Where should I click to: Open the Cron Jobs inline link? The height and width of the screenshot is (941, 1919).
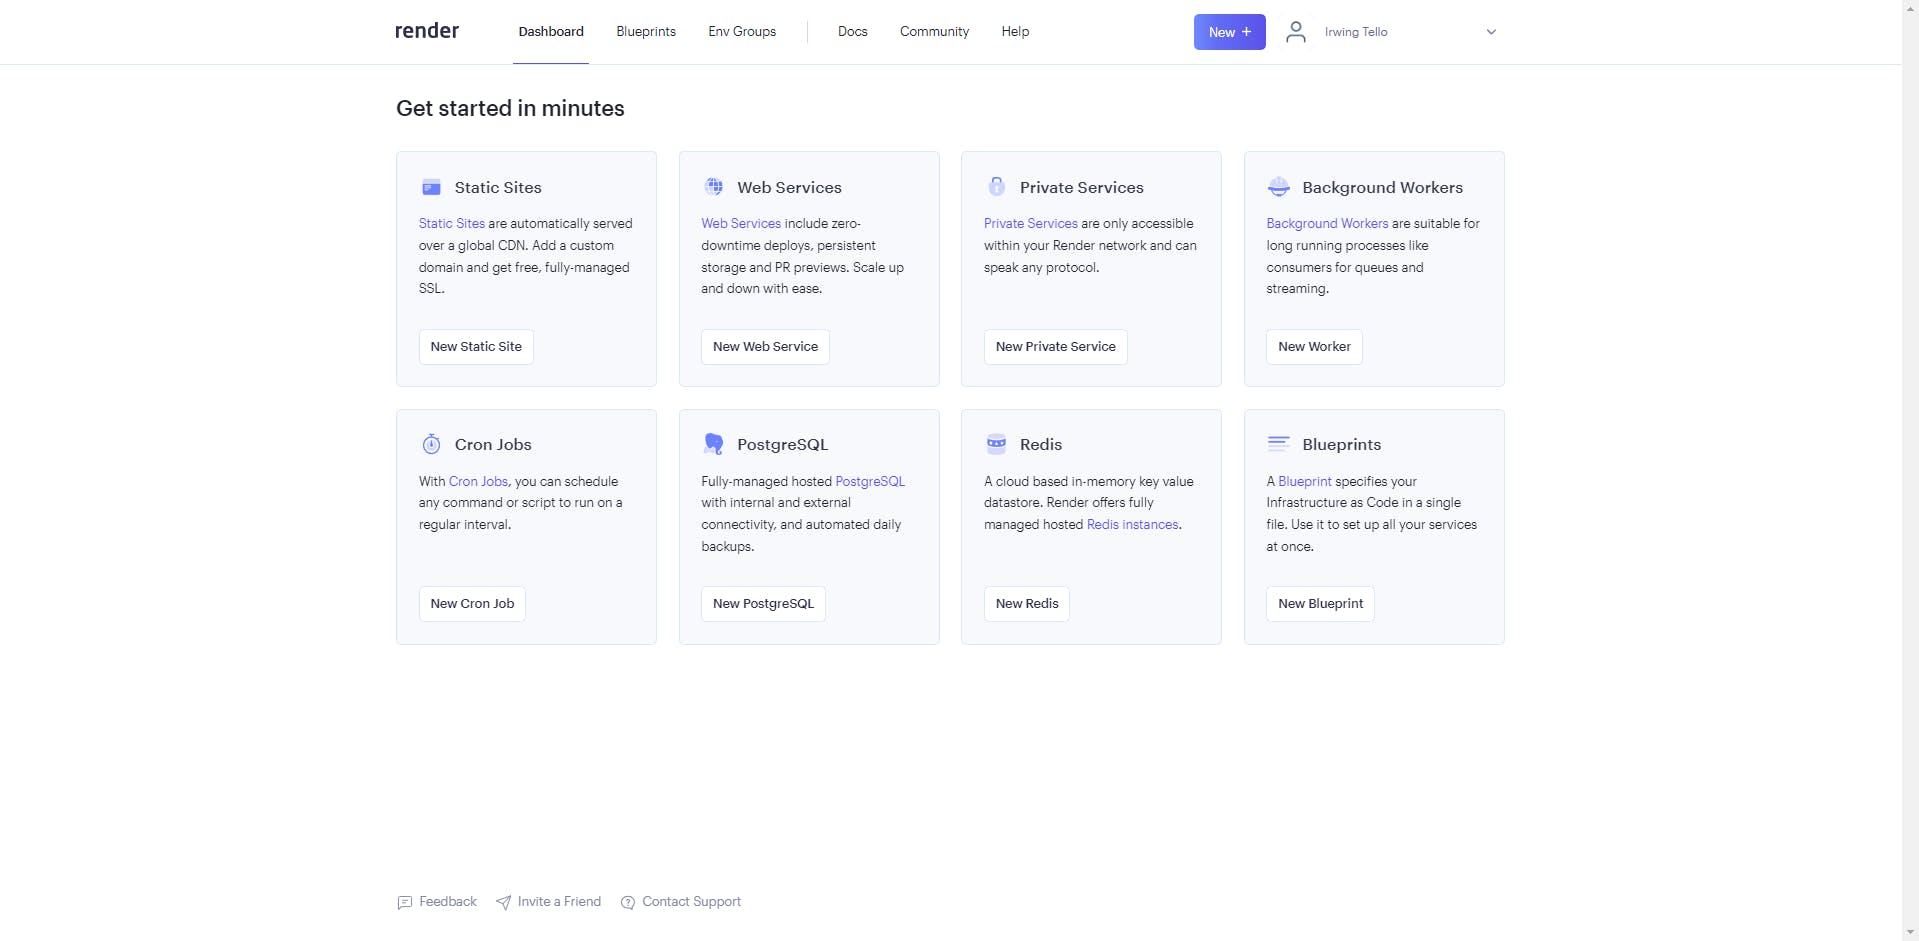[478, 481]
